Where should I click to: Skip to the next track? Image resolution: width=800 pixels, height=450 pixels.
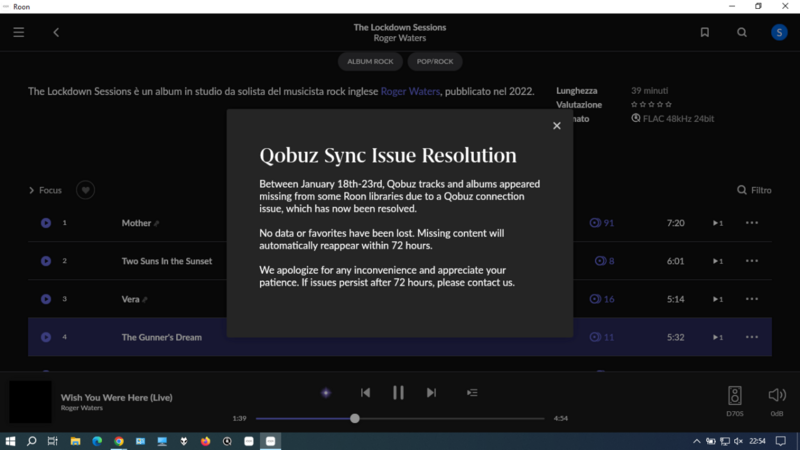click(x=431, y=393)
